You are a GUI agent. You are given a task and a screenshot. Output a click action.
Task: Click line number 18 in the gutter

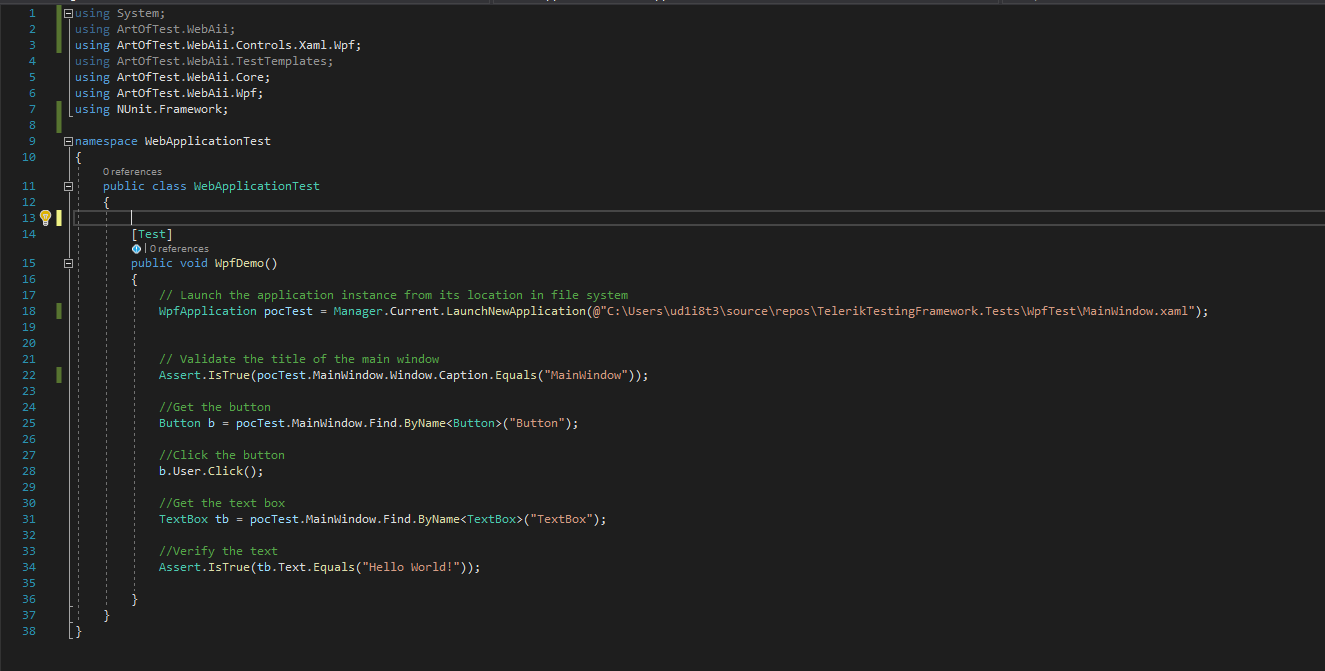[28, 311]
